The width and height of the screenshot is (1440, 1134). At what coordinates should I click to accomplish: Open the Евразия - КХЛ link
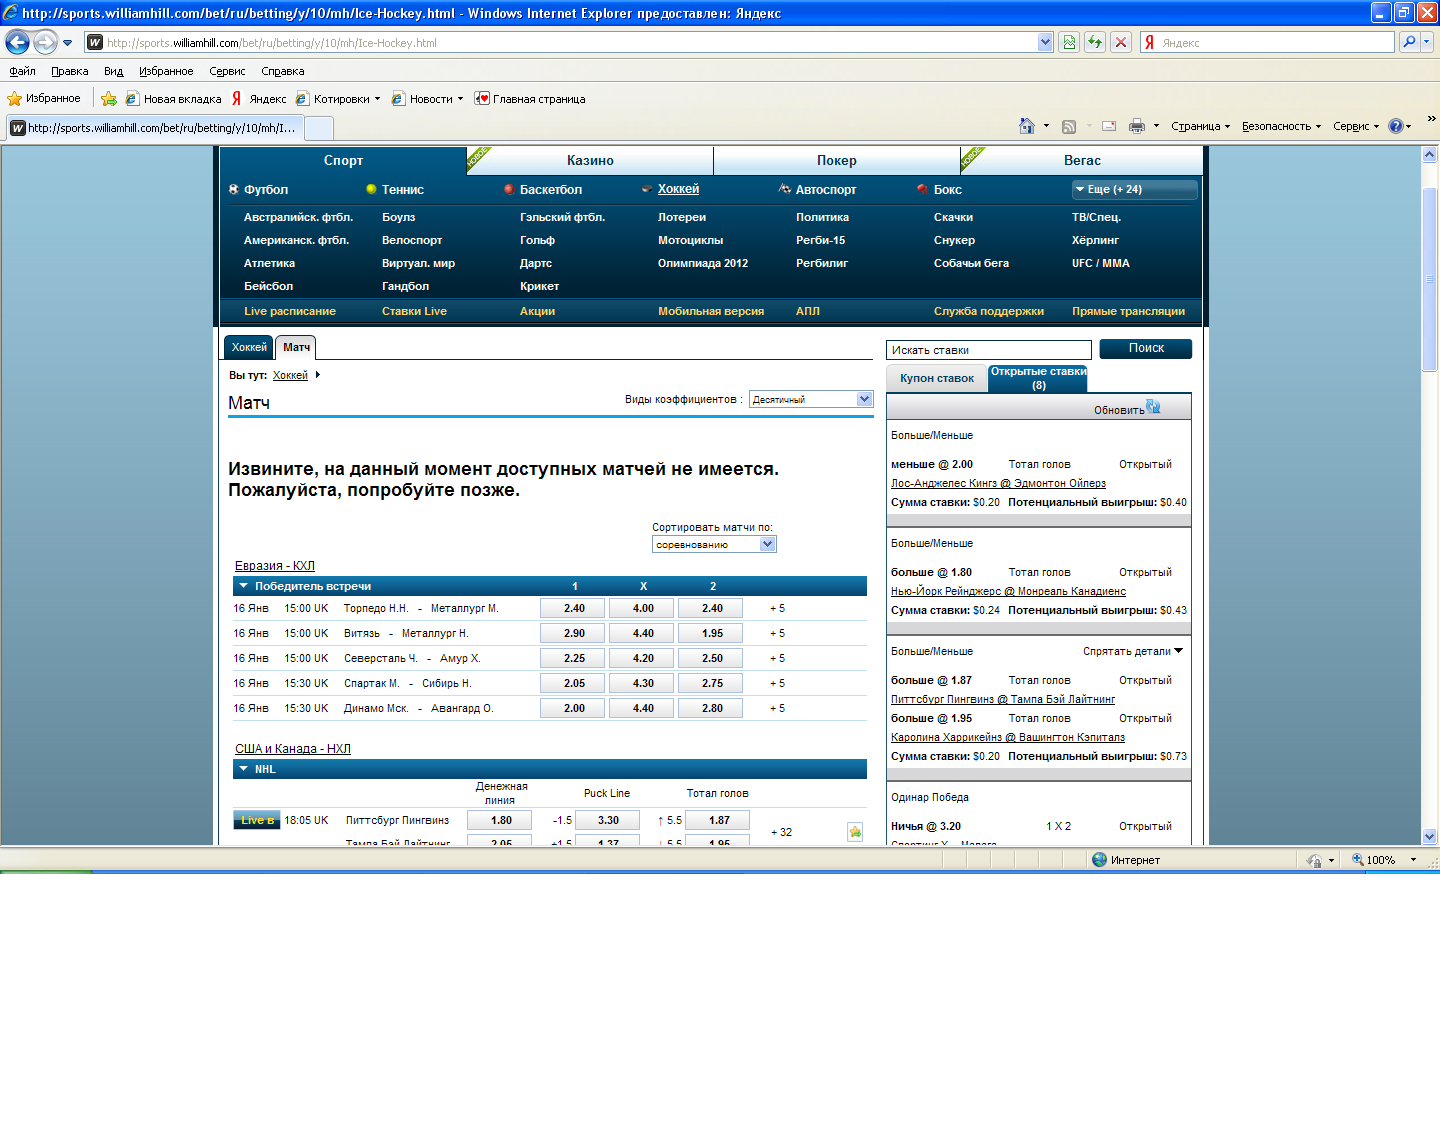(275, 566)
